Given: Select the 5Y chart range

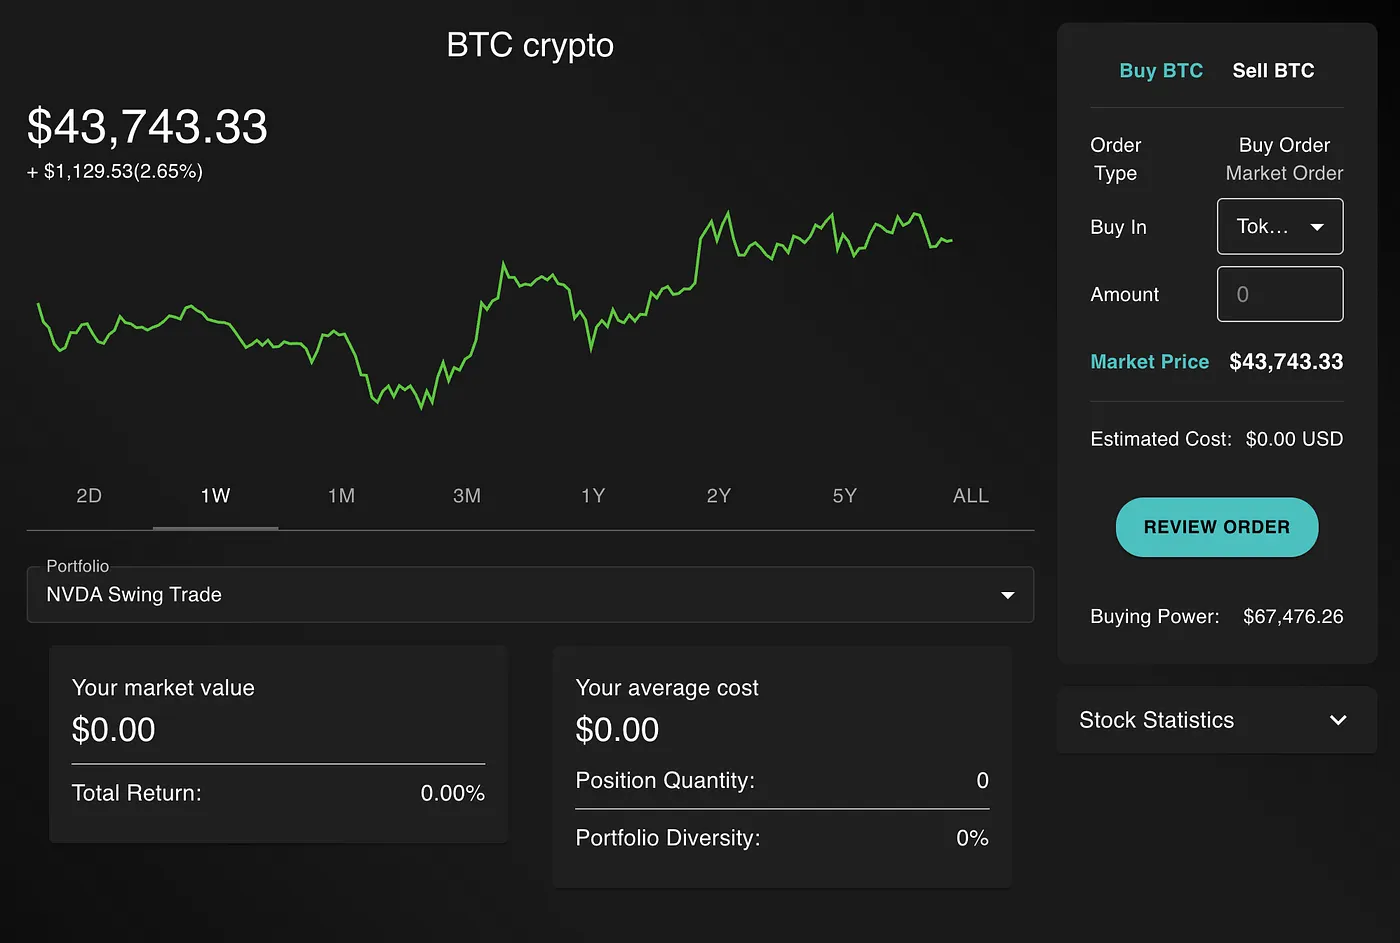Looking at the screenshot, I should pyautogui.click(x=845, y=496).
